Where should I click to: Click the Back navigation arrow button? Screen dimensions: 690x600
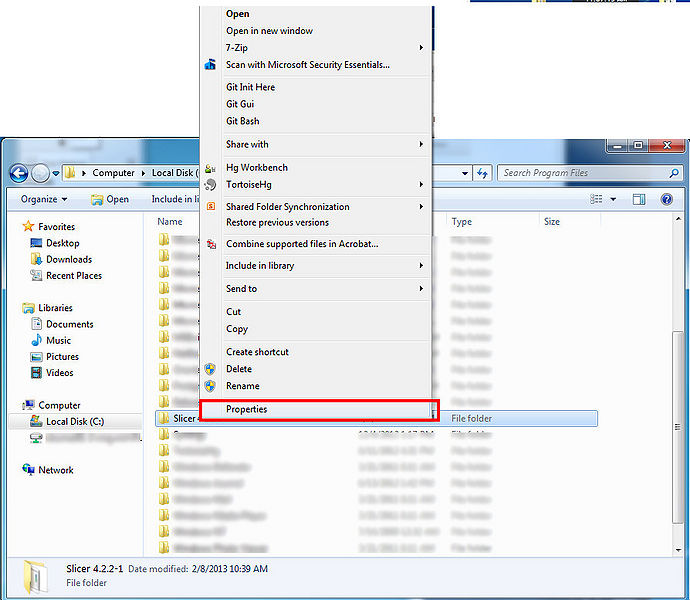[18, 173]
